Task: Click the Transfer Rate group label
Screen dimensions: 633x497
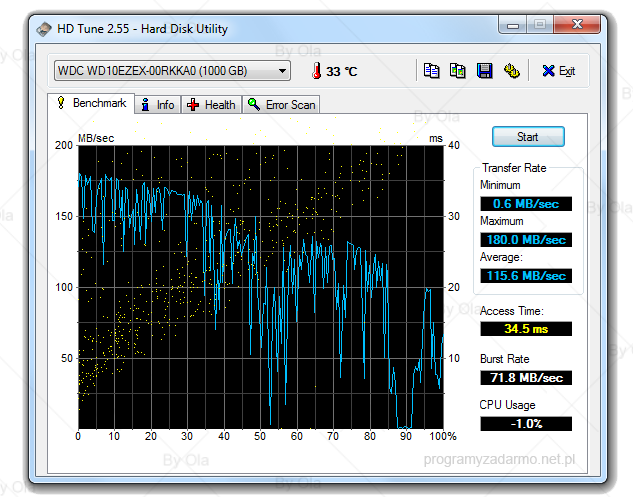Action: point(514,168)
